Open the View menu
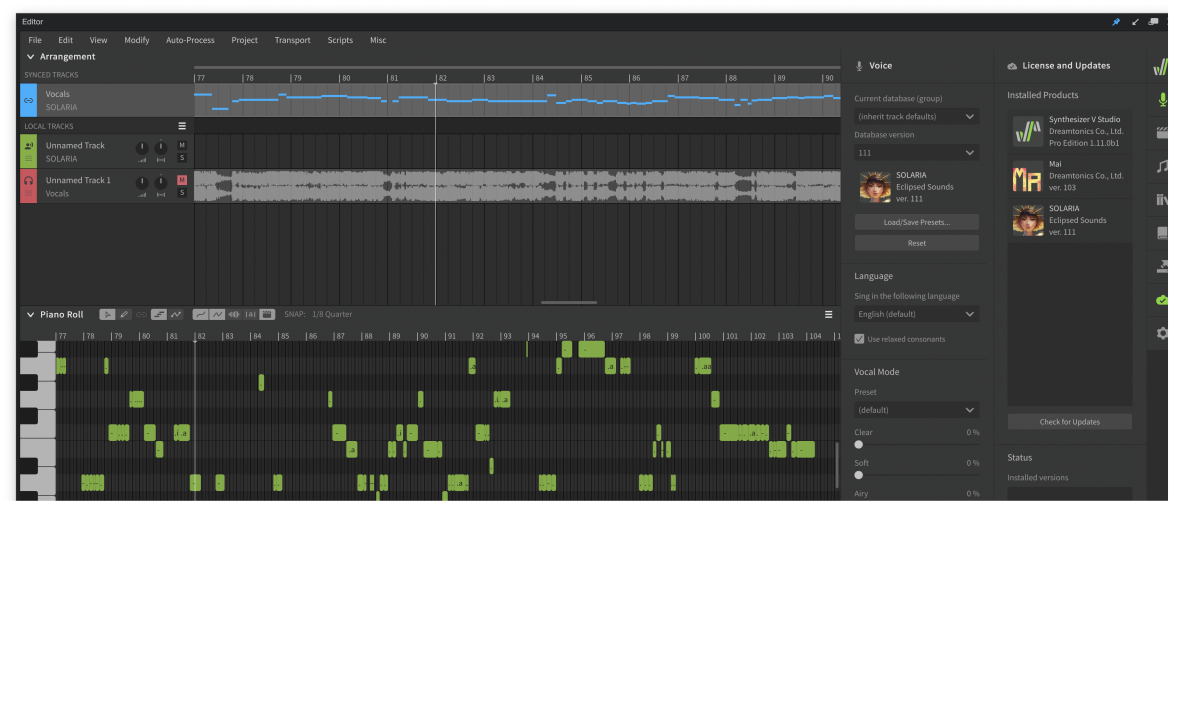The image size is (1200, 715). pyautogui.click(x=99, y=40)
